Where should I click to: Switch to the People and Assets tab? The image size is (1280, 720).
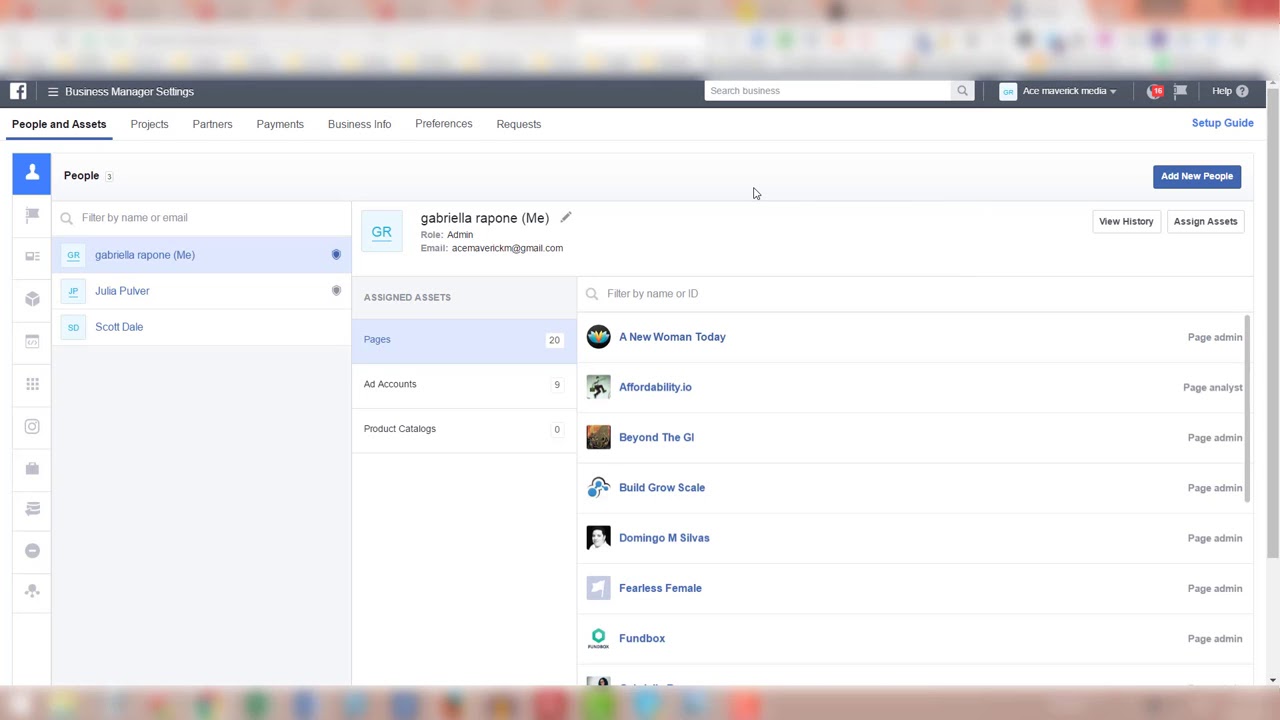click(x=59, y=124)
